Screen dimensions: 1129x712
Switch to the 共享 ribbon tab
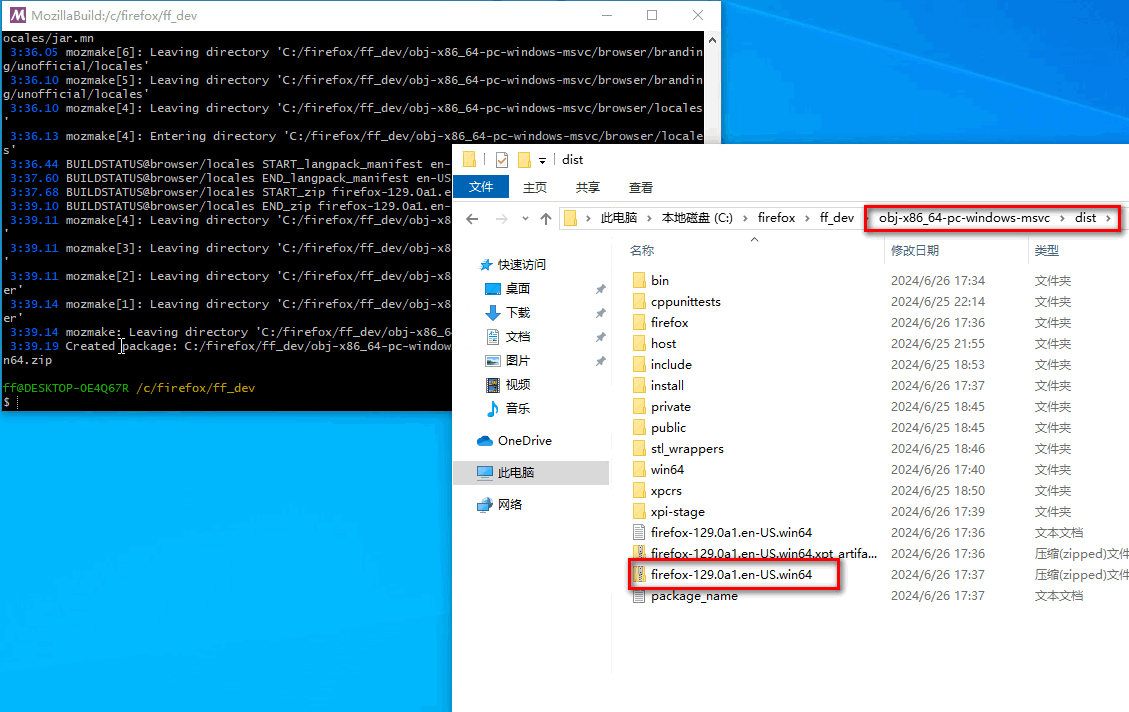[x=588, y=187]
